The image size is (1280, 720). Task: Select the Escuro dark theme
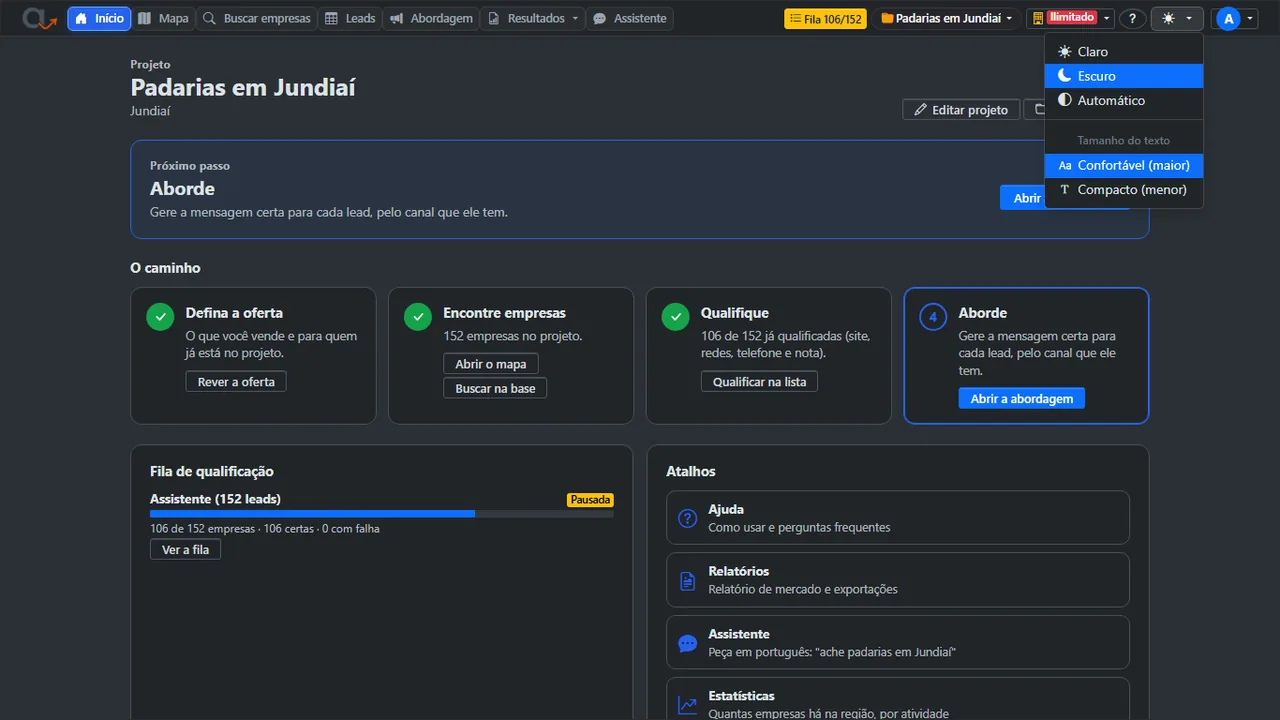tap(1124, 76)
